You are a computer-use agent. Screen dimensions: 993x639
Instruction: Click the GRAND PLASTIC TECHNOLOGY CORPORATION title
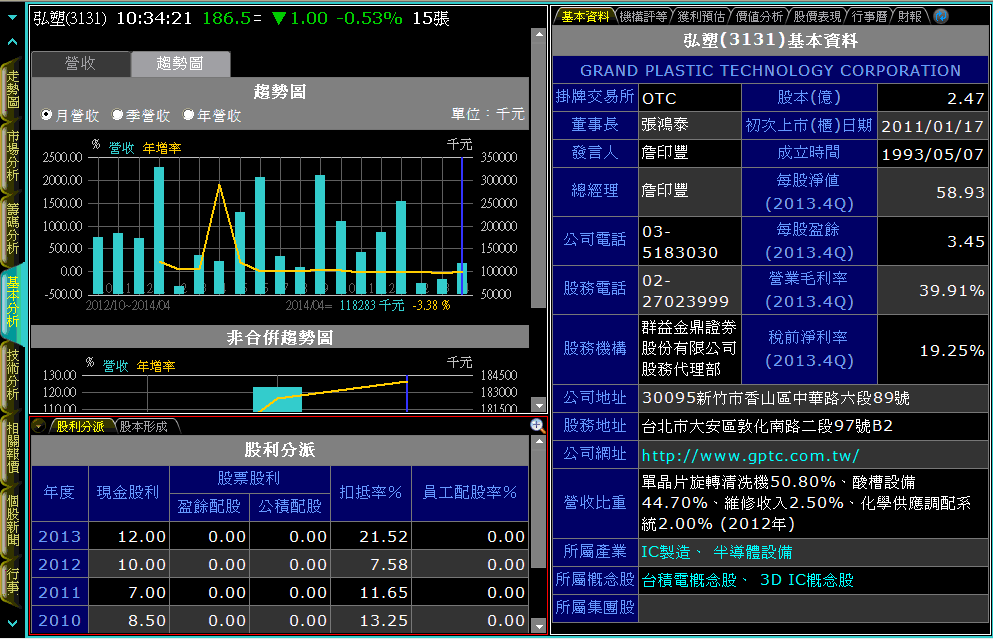pos(770,70)
